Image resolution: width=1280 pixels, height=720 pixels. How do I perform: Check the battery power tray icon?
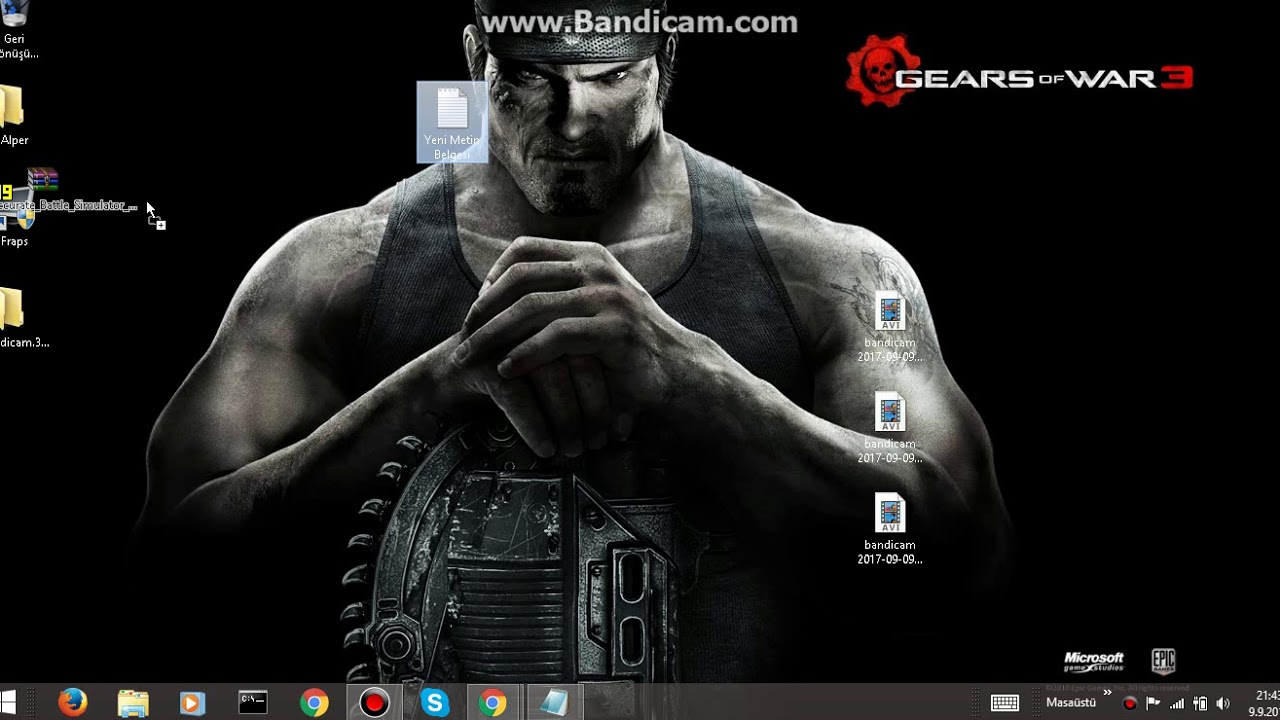[x=1200, y=704]
